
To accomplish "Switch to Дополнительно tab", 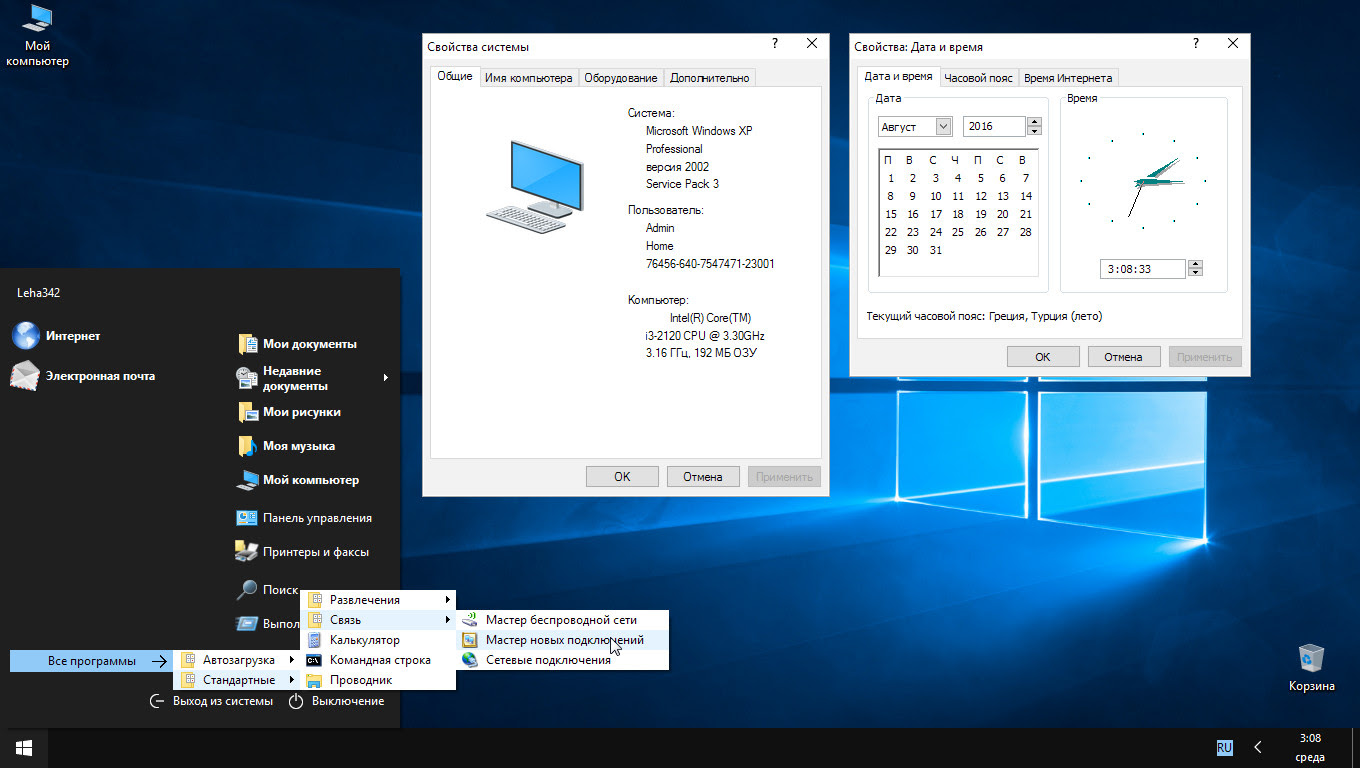I will tap(709, 78).
